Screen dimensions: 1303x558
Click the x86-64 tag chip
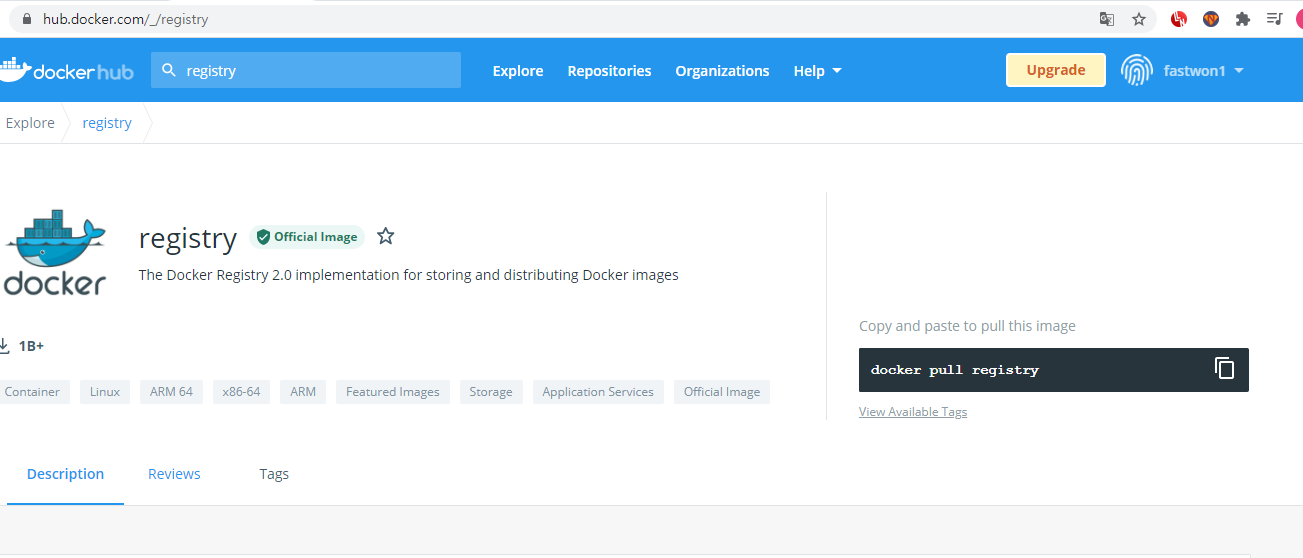[x=241, y=392]
